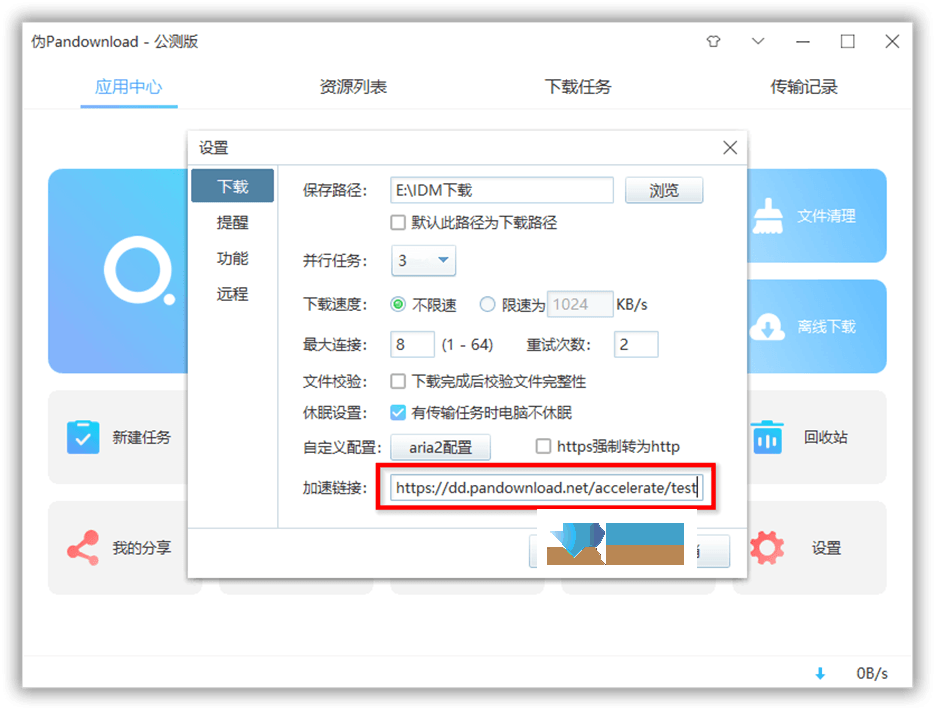935x710 pixels.
Task: Click the 浏览 browse button
Action: [x=664, y=190]
